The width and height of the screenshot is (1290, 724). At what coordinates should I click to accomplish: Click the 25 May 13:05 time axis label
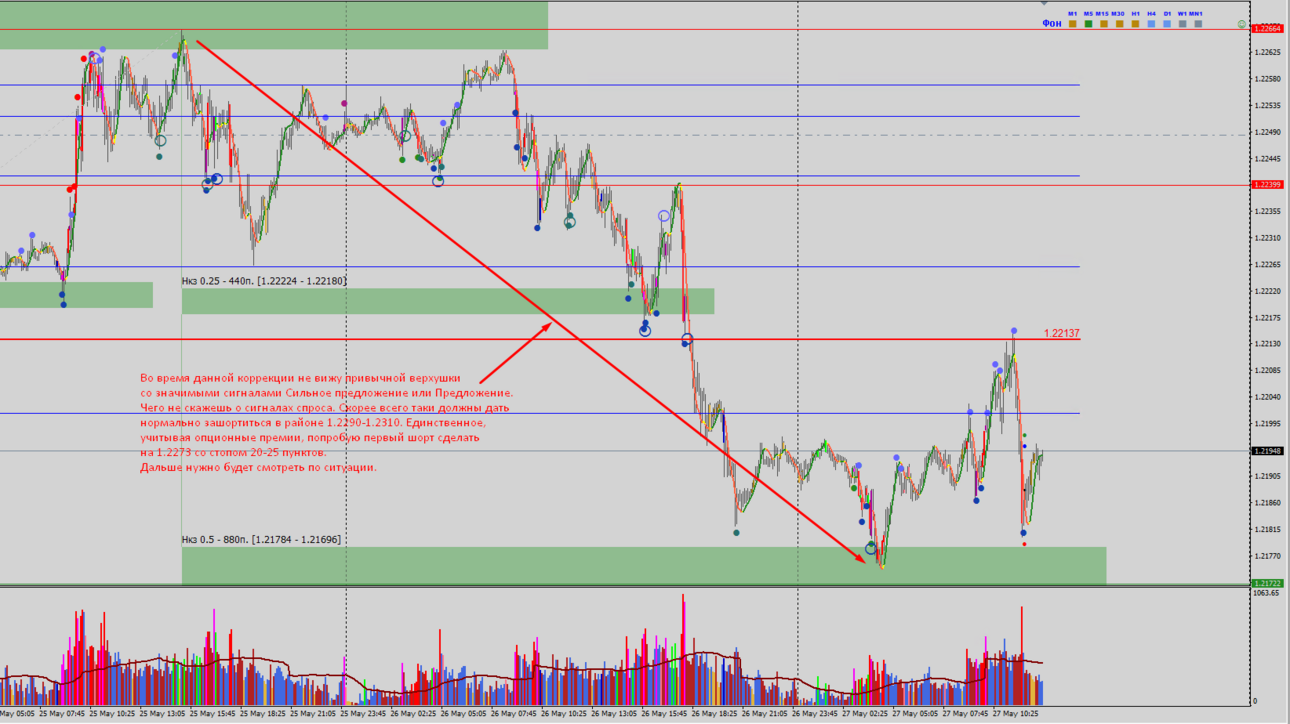point(163,714)
